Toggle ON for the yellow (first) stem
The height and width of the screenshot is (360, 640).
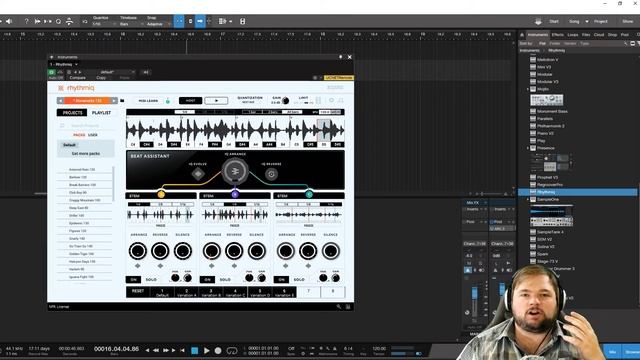133,280
